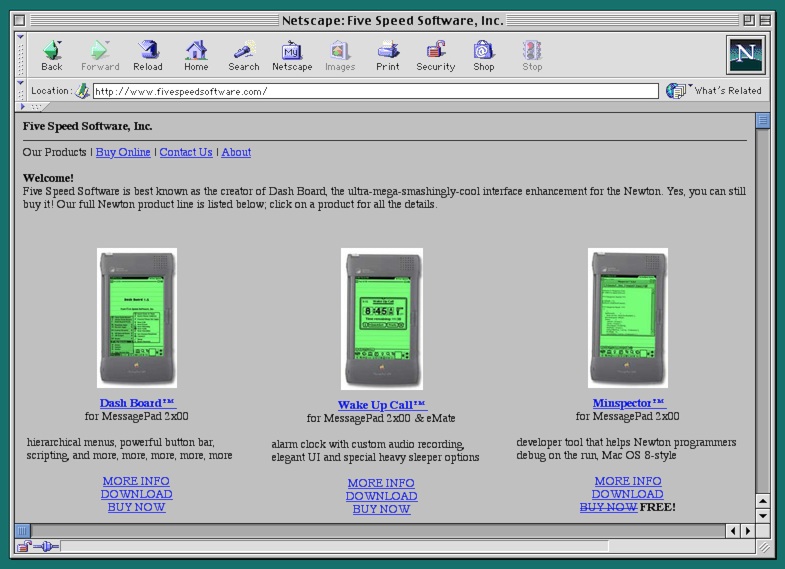Screen dimensions: 785x569
Task: Click the Dash Board Newton image
Action: (137, 318)
